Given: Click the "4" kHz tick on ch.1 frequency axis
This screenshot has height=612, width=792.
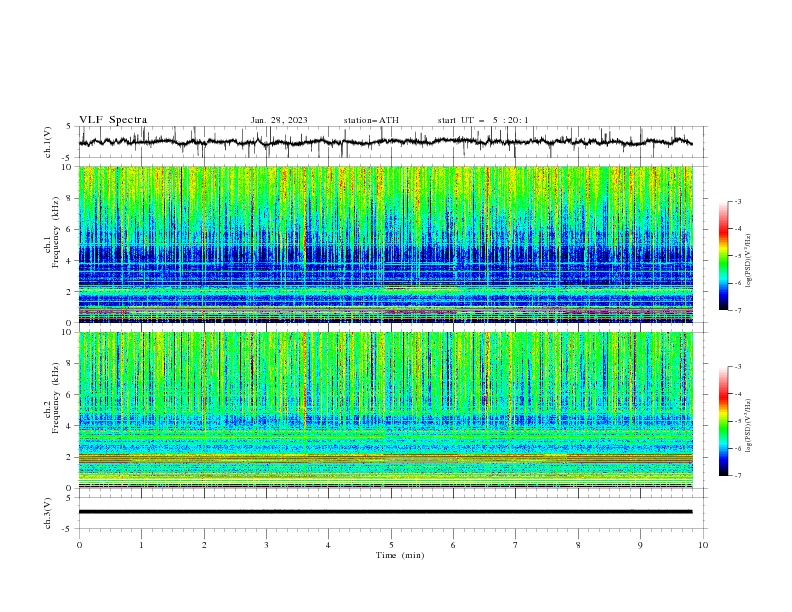Looking at the screenshot, I should coord(70,261).
